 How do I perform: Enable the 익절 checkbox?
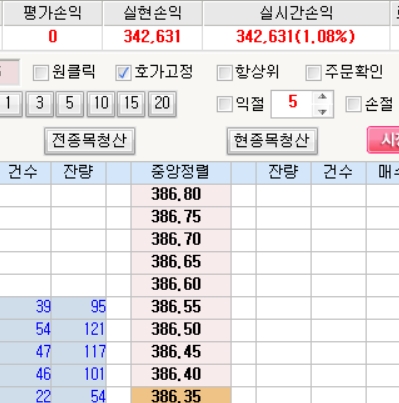[x=225, y=104]
